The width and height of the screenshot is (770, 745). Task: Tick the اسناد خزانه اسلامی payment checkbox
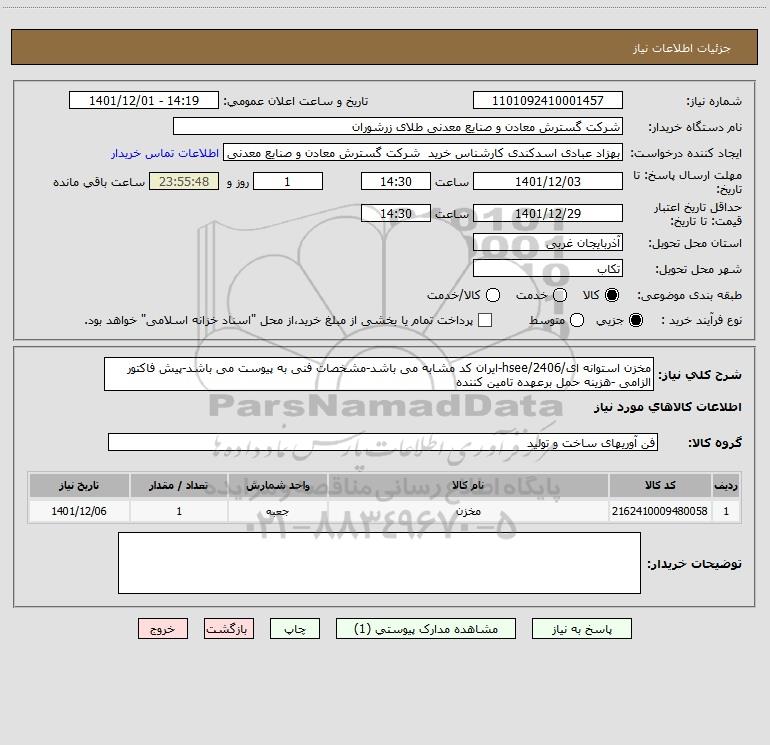(x=485, y=320)
